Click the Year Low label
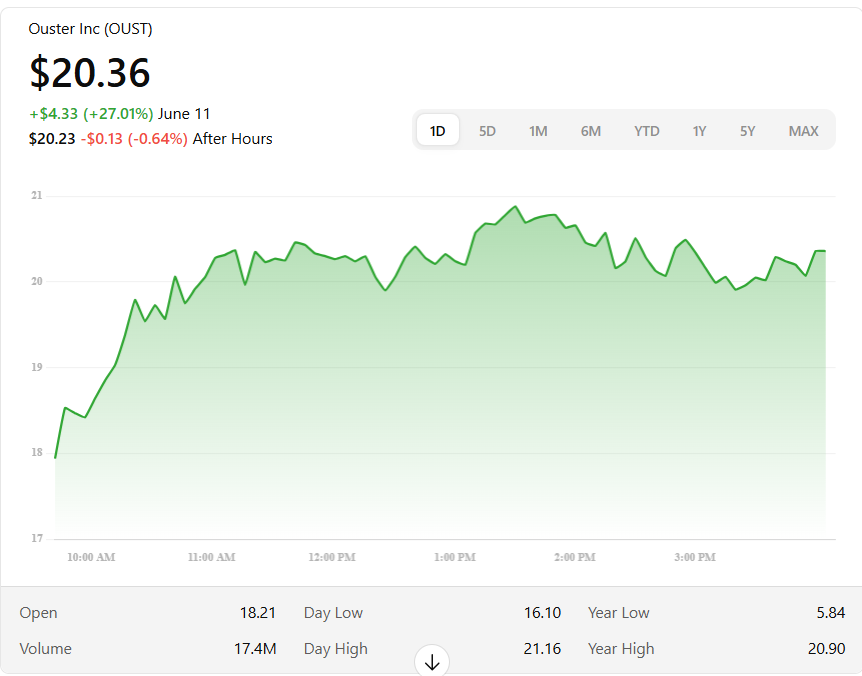862x676 pixels. 618,612
